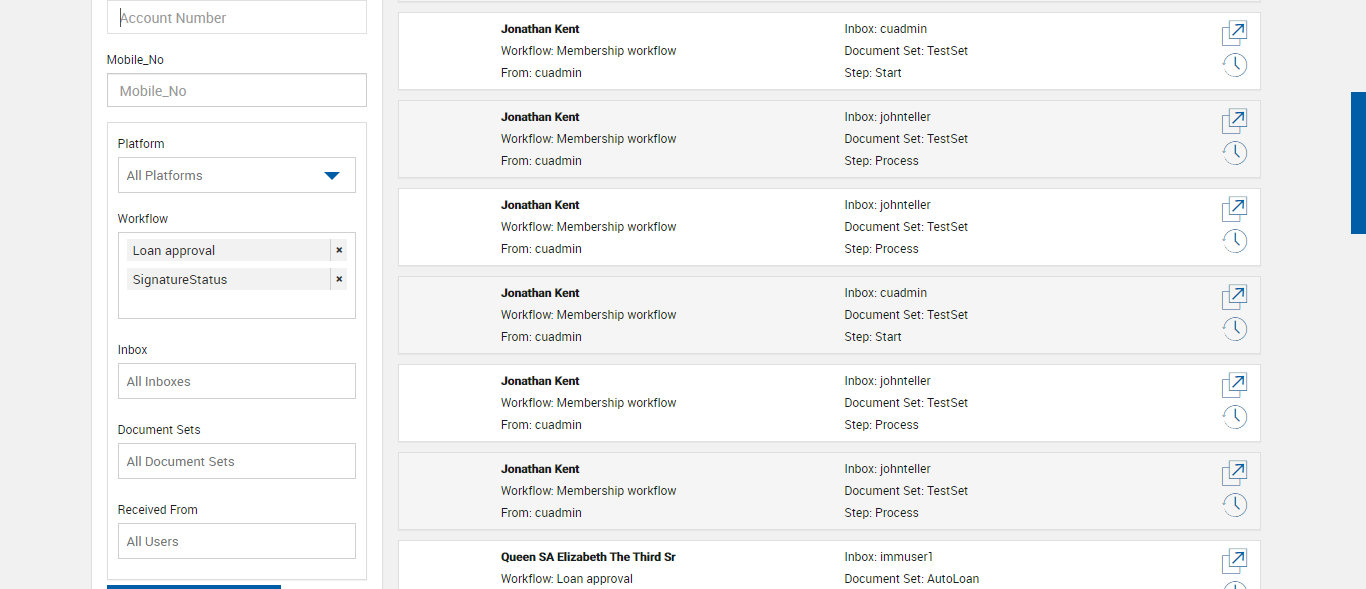
Task: Click the Mobile_No input field
Action: click(x=237, y=90)
